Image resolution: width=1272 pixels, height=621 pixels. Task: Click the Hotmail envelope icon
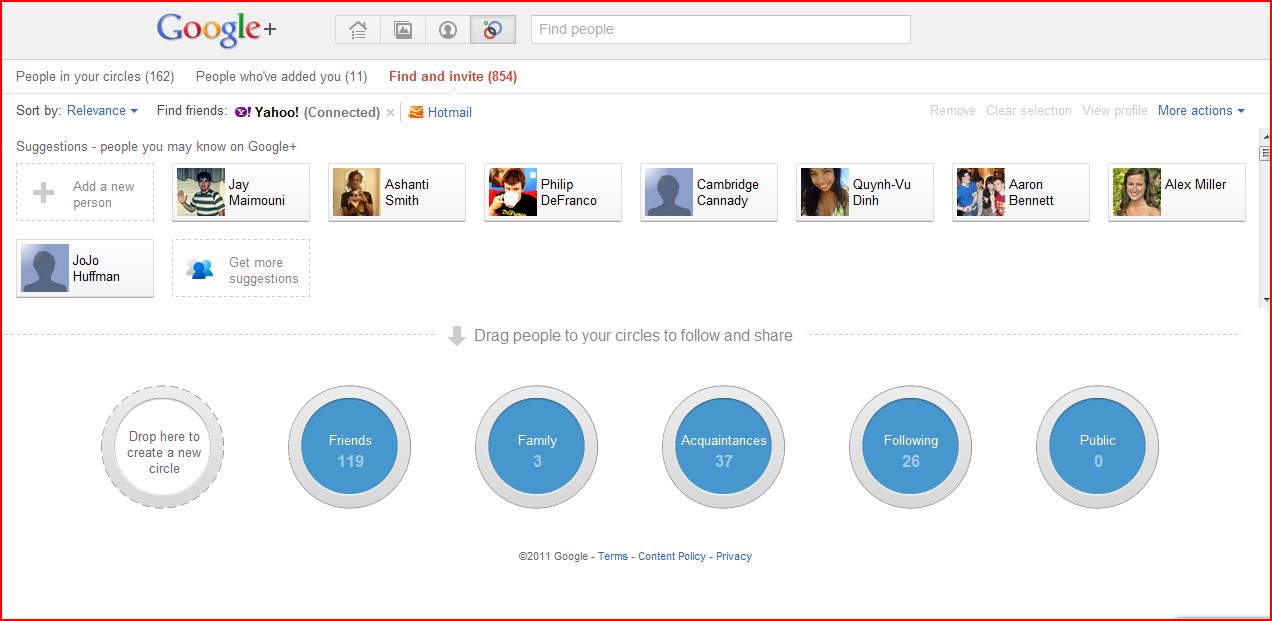[416, 112]
